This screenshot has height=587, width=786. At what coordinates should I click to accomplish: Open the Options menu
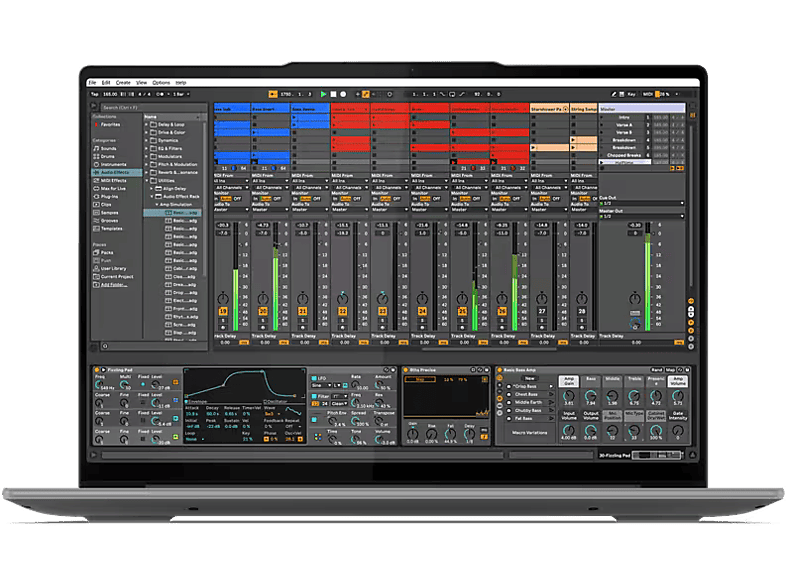161,83
